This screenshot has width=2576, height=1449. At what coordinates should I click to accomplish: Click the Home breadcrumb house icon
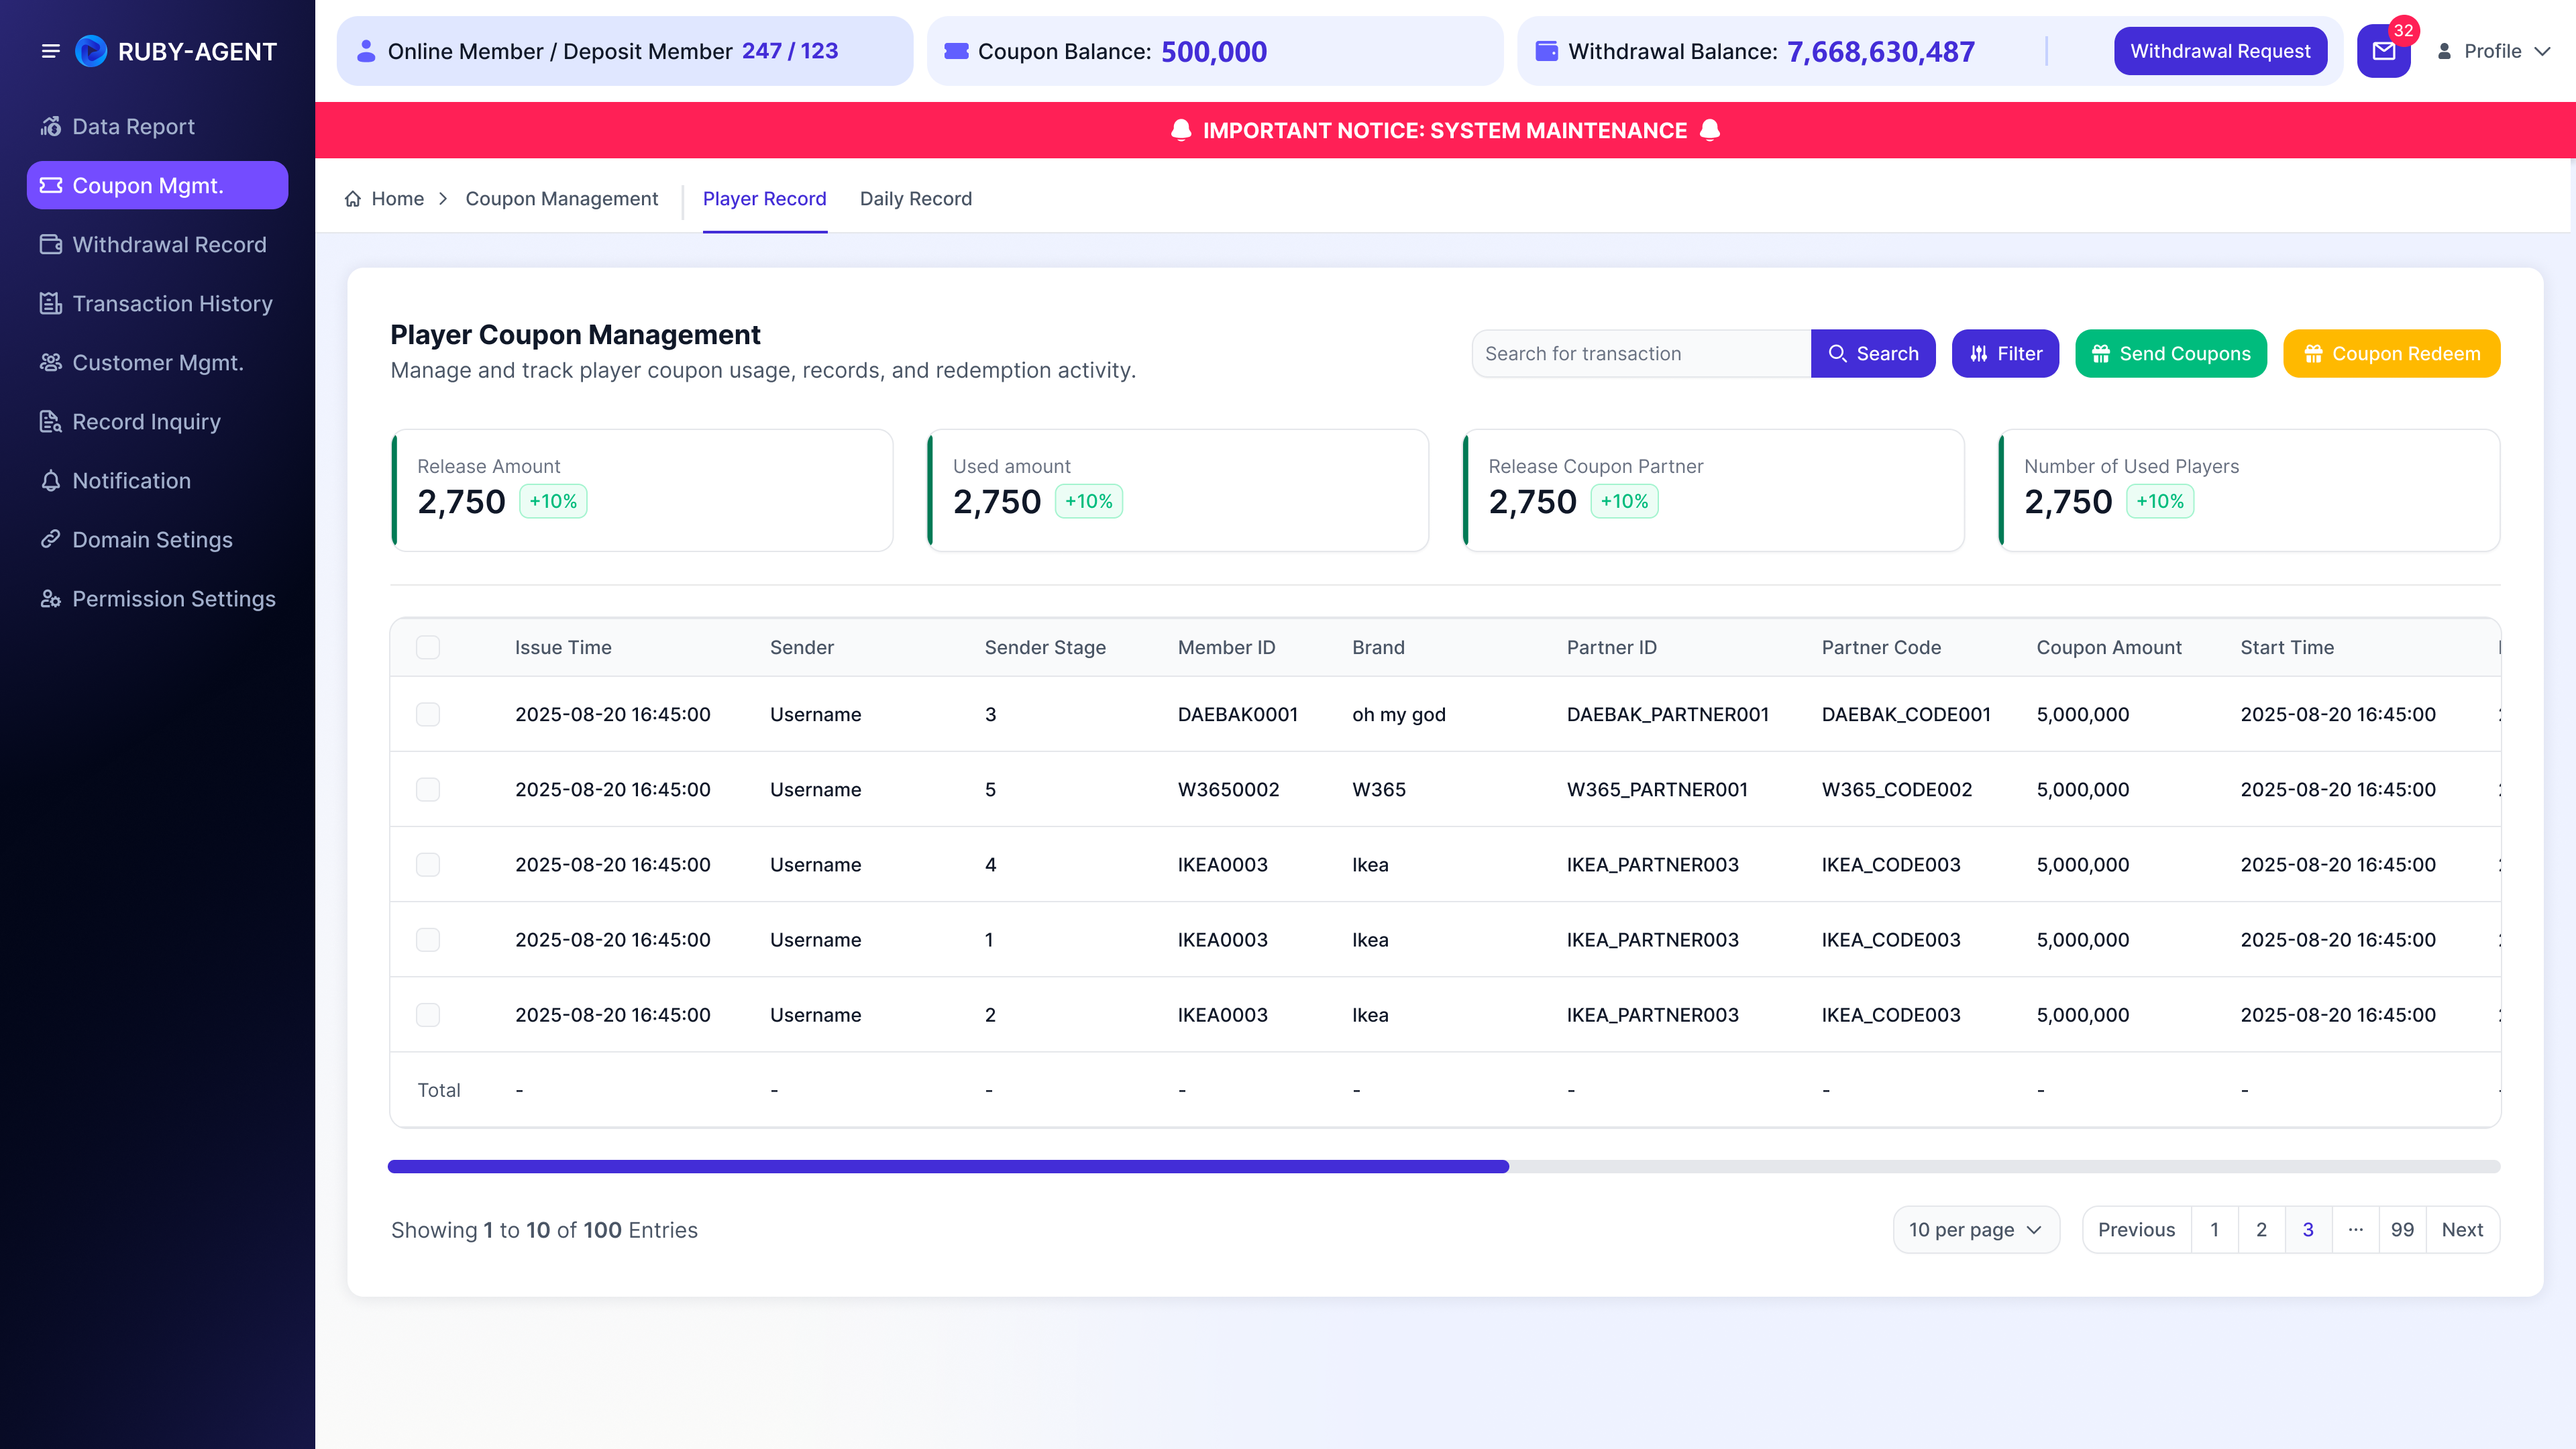coord(353,199)
